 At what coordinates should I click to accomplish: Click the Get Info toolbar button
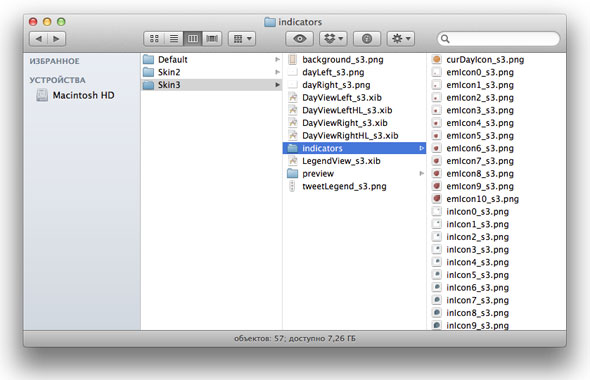click(367, 39)
